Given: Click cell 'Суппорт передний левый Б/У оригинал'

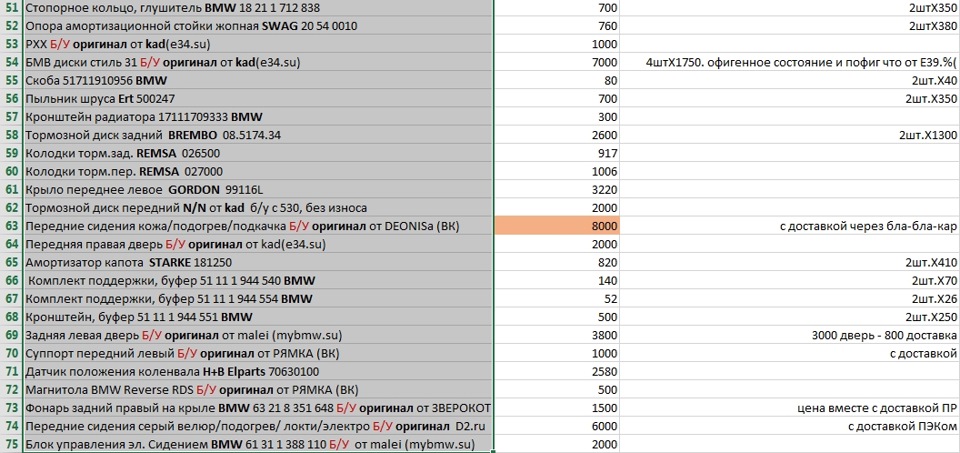Looking at the screenshot, I should [258, 353].
